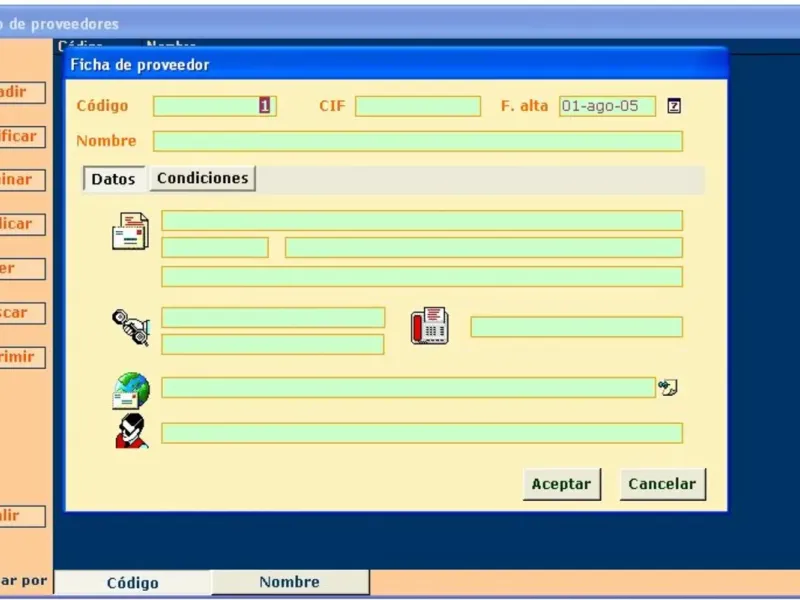Click the Cancelar button
The image size is (800, 600).
pyautogui.click(x=662, y=484)
